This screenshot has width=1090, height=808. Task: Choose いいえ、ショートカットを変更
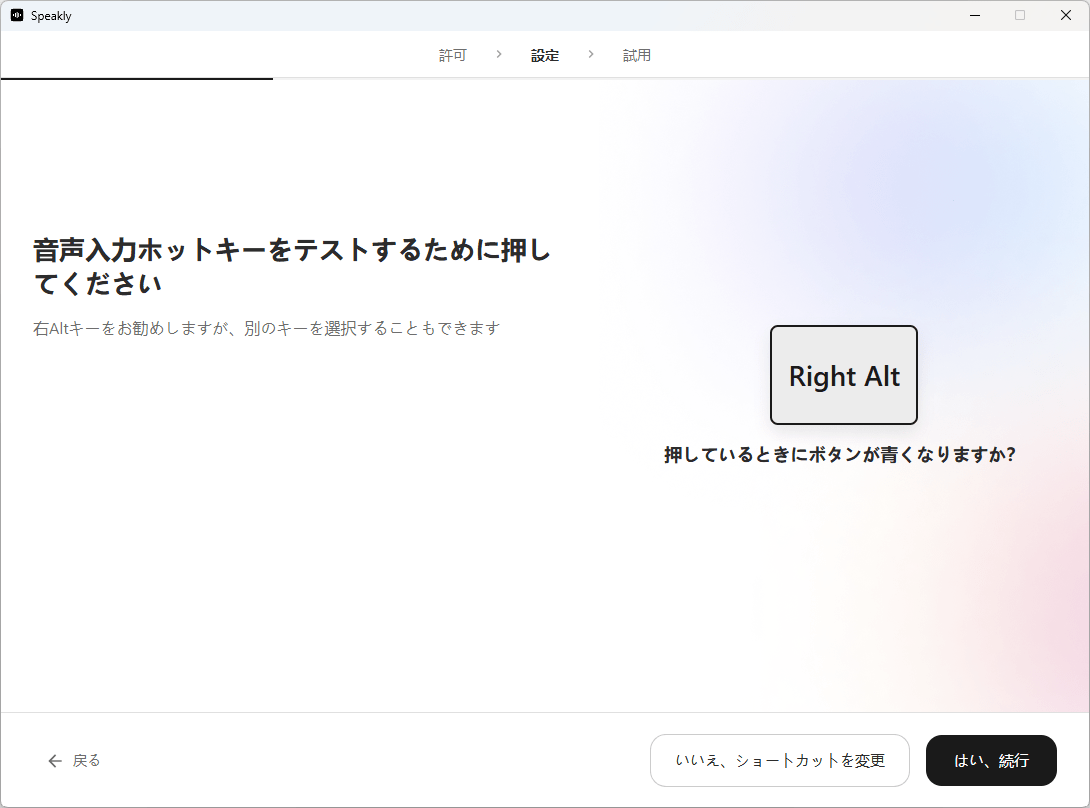(x=780, y=761)
